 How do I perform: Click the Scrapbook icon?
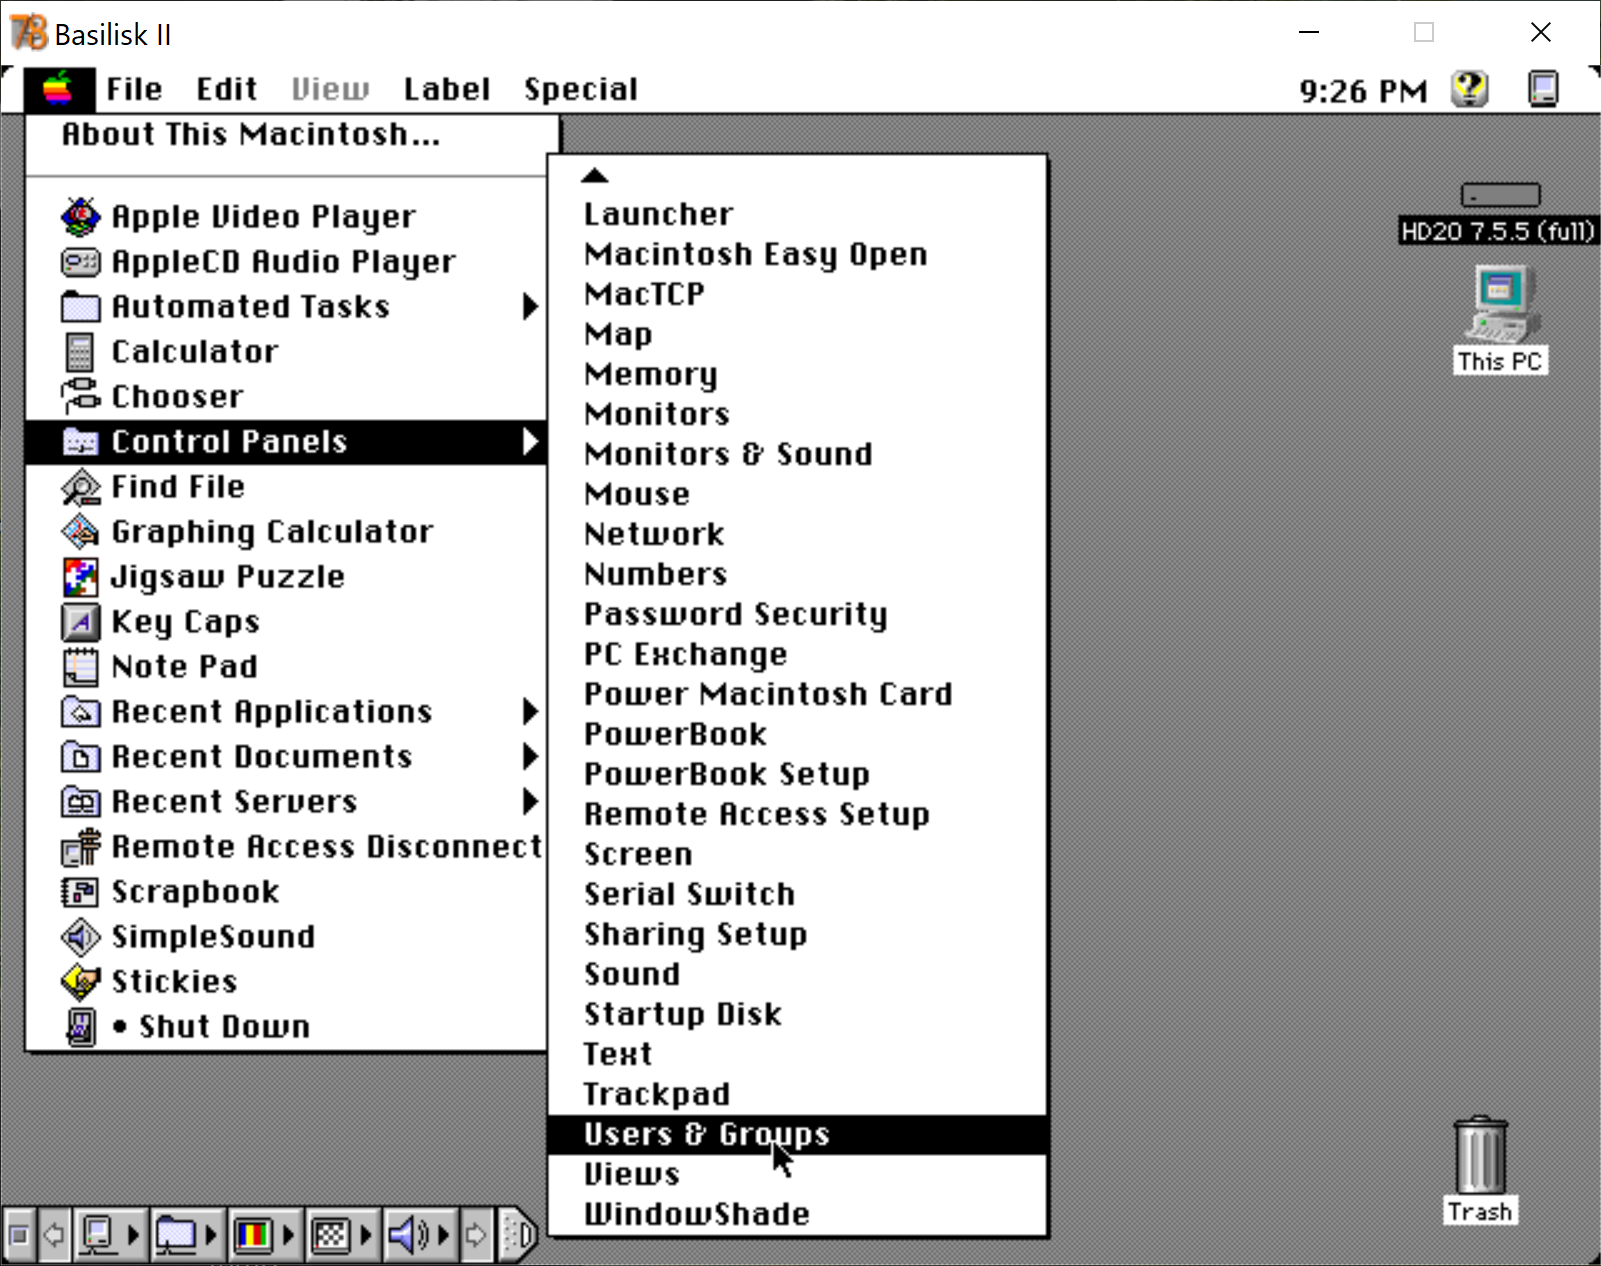coord(80,892)
